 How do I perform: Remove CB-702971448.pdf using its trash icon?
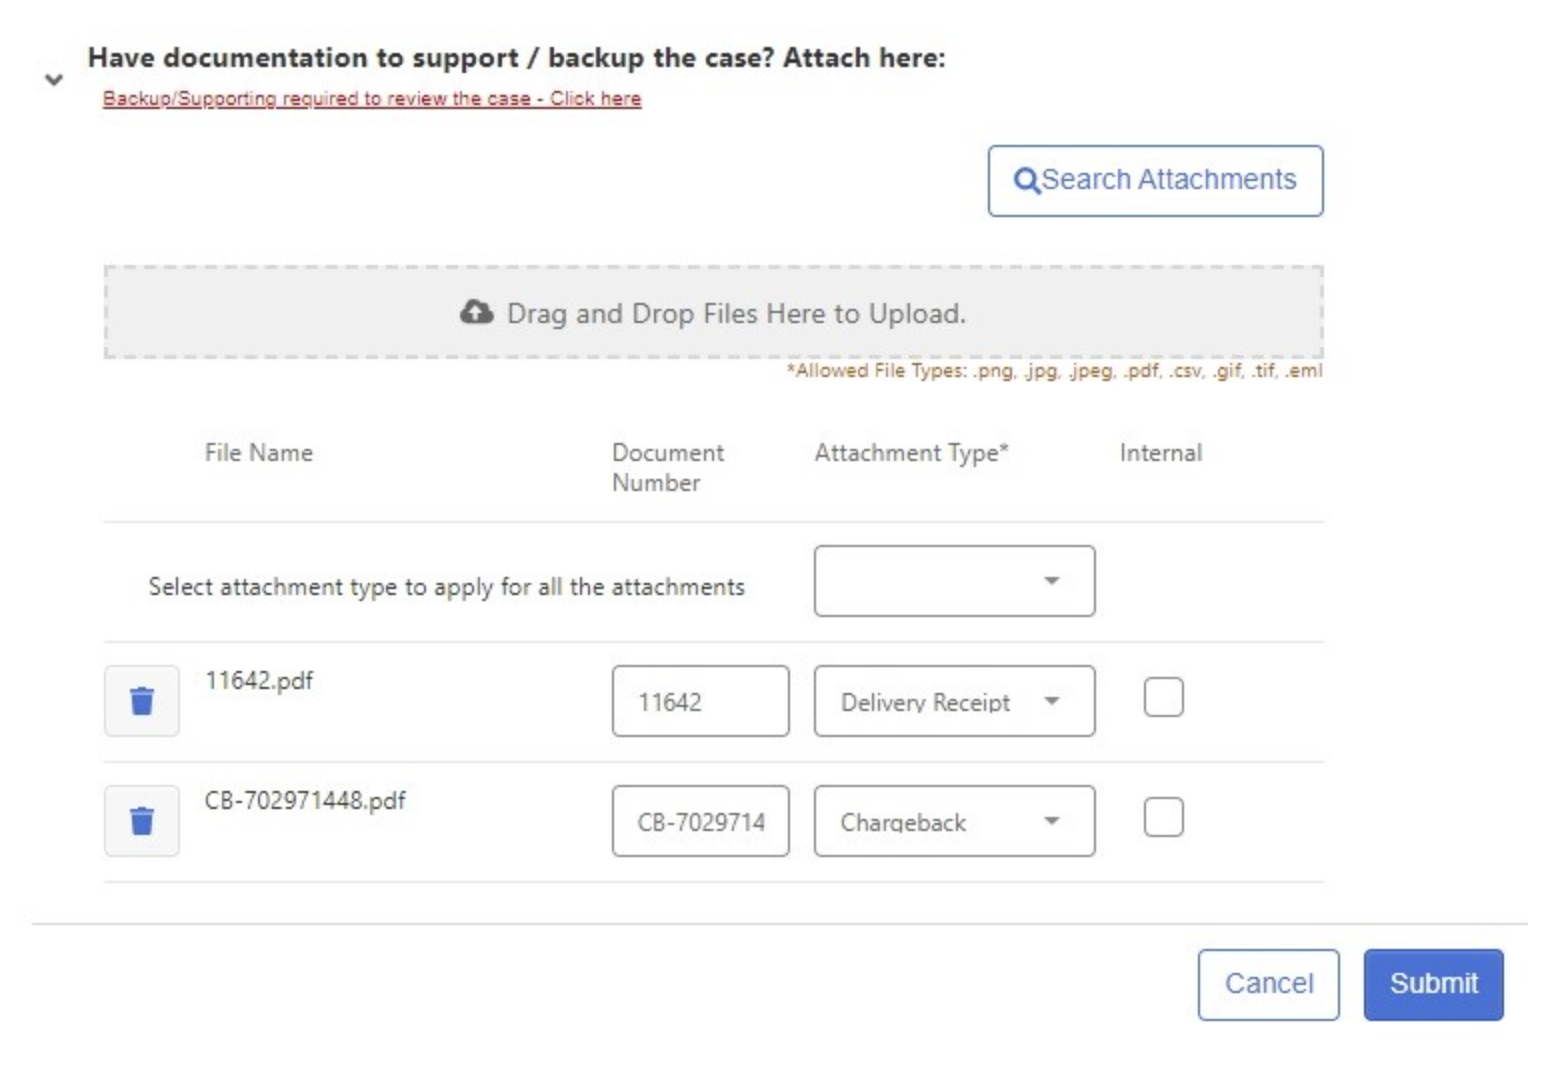pos(142,821)
